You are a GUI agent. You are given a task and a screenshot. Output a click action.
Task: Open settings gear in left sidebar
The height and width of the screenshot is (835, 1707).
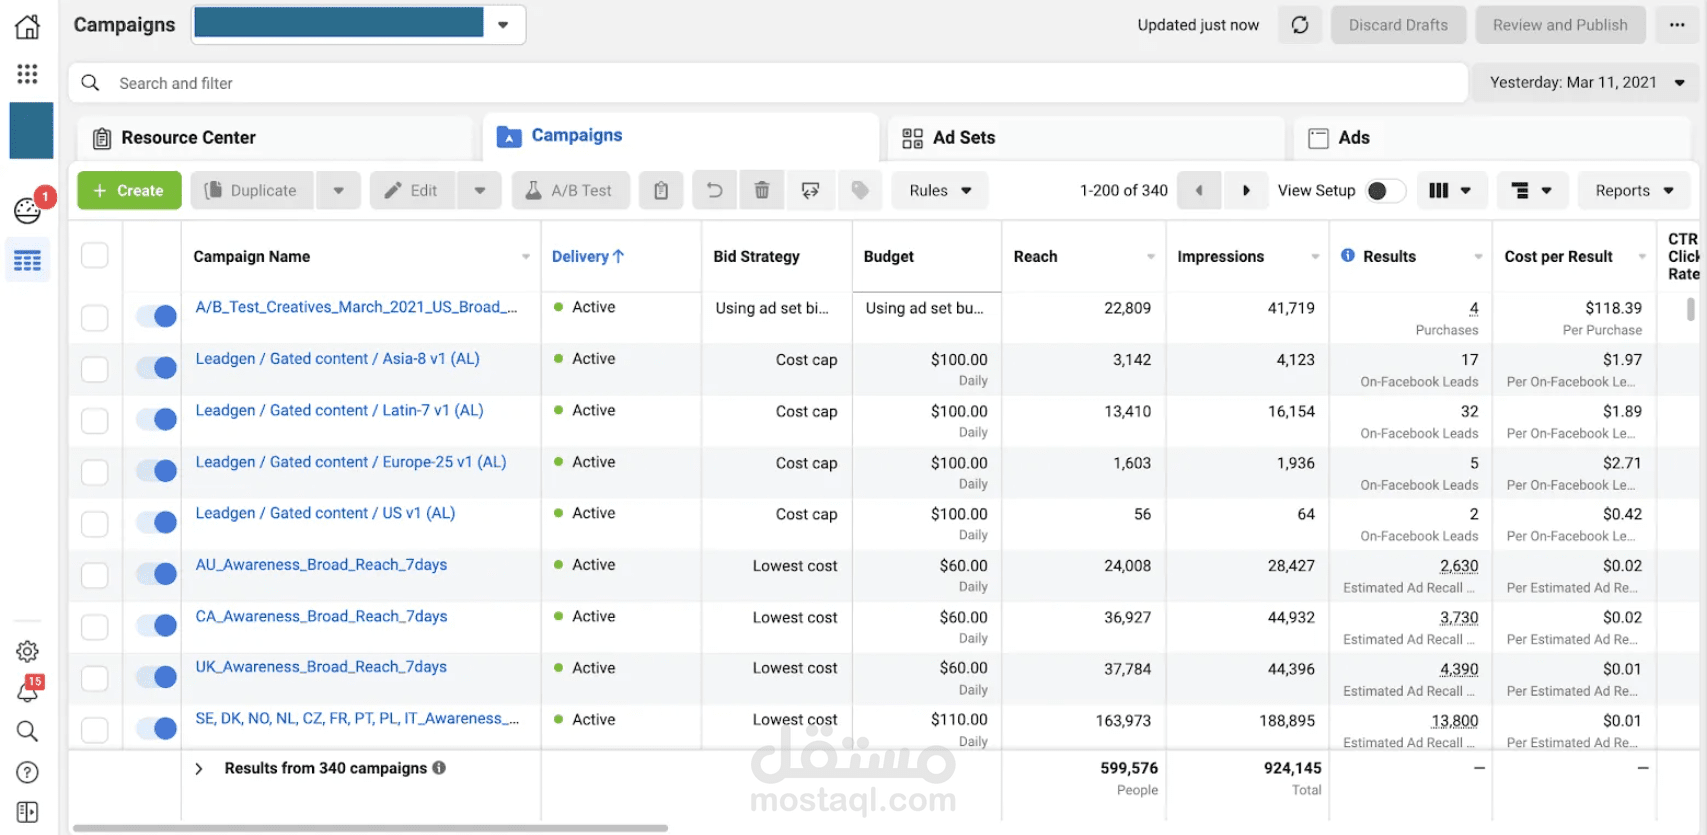coord(28,652)
